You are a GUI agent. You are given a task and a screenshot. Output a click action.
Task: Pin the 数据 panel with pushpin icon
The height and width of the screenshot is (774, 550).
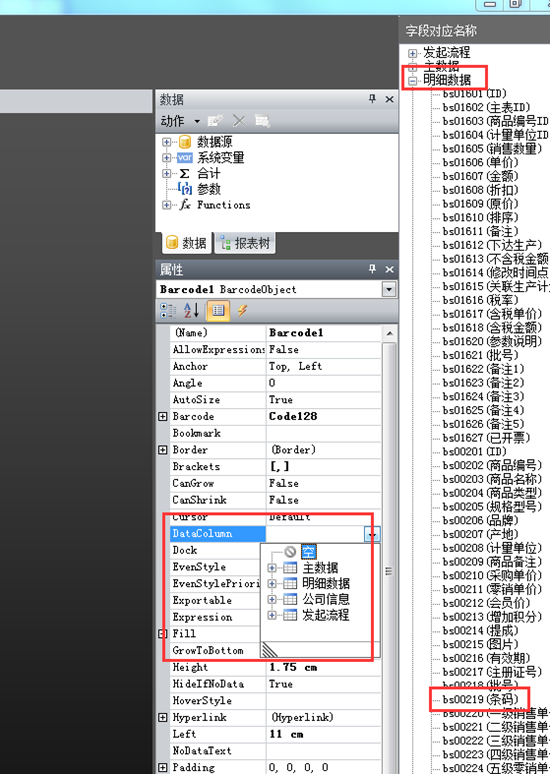pyautogui.click(x=372, y=99)
